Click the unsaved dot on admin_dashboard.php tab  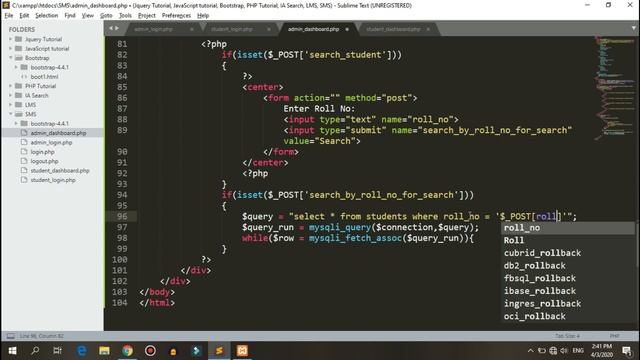point(347,29)
